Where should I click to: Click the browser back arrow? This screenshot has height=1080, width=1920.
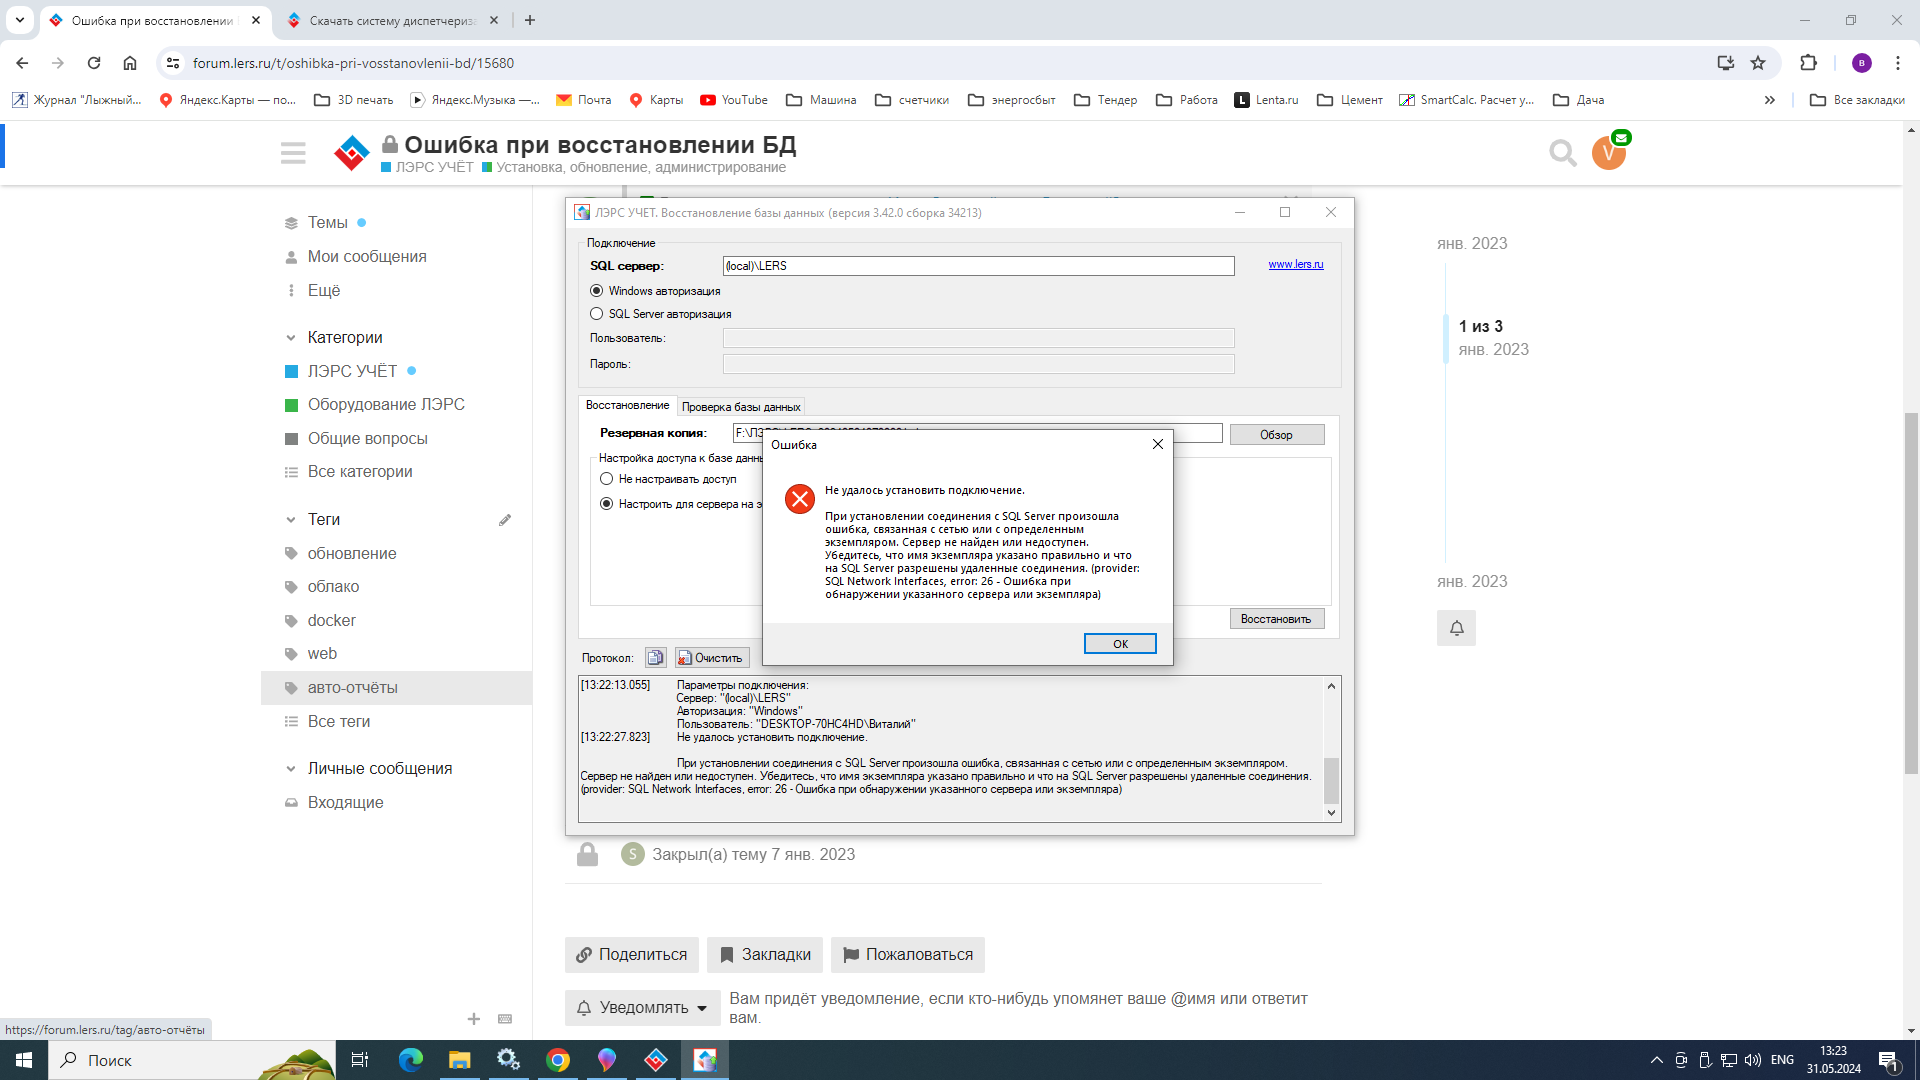click(22, 63)
